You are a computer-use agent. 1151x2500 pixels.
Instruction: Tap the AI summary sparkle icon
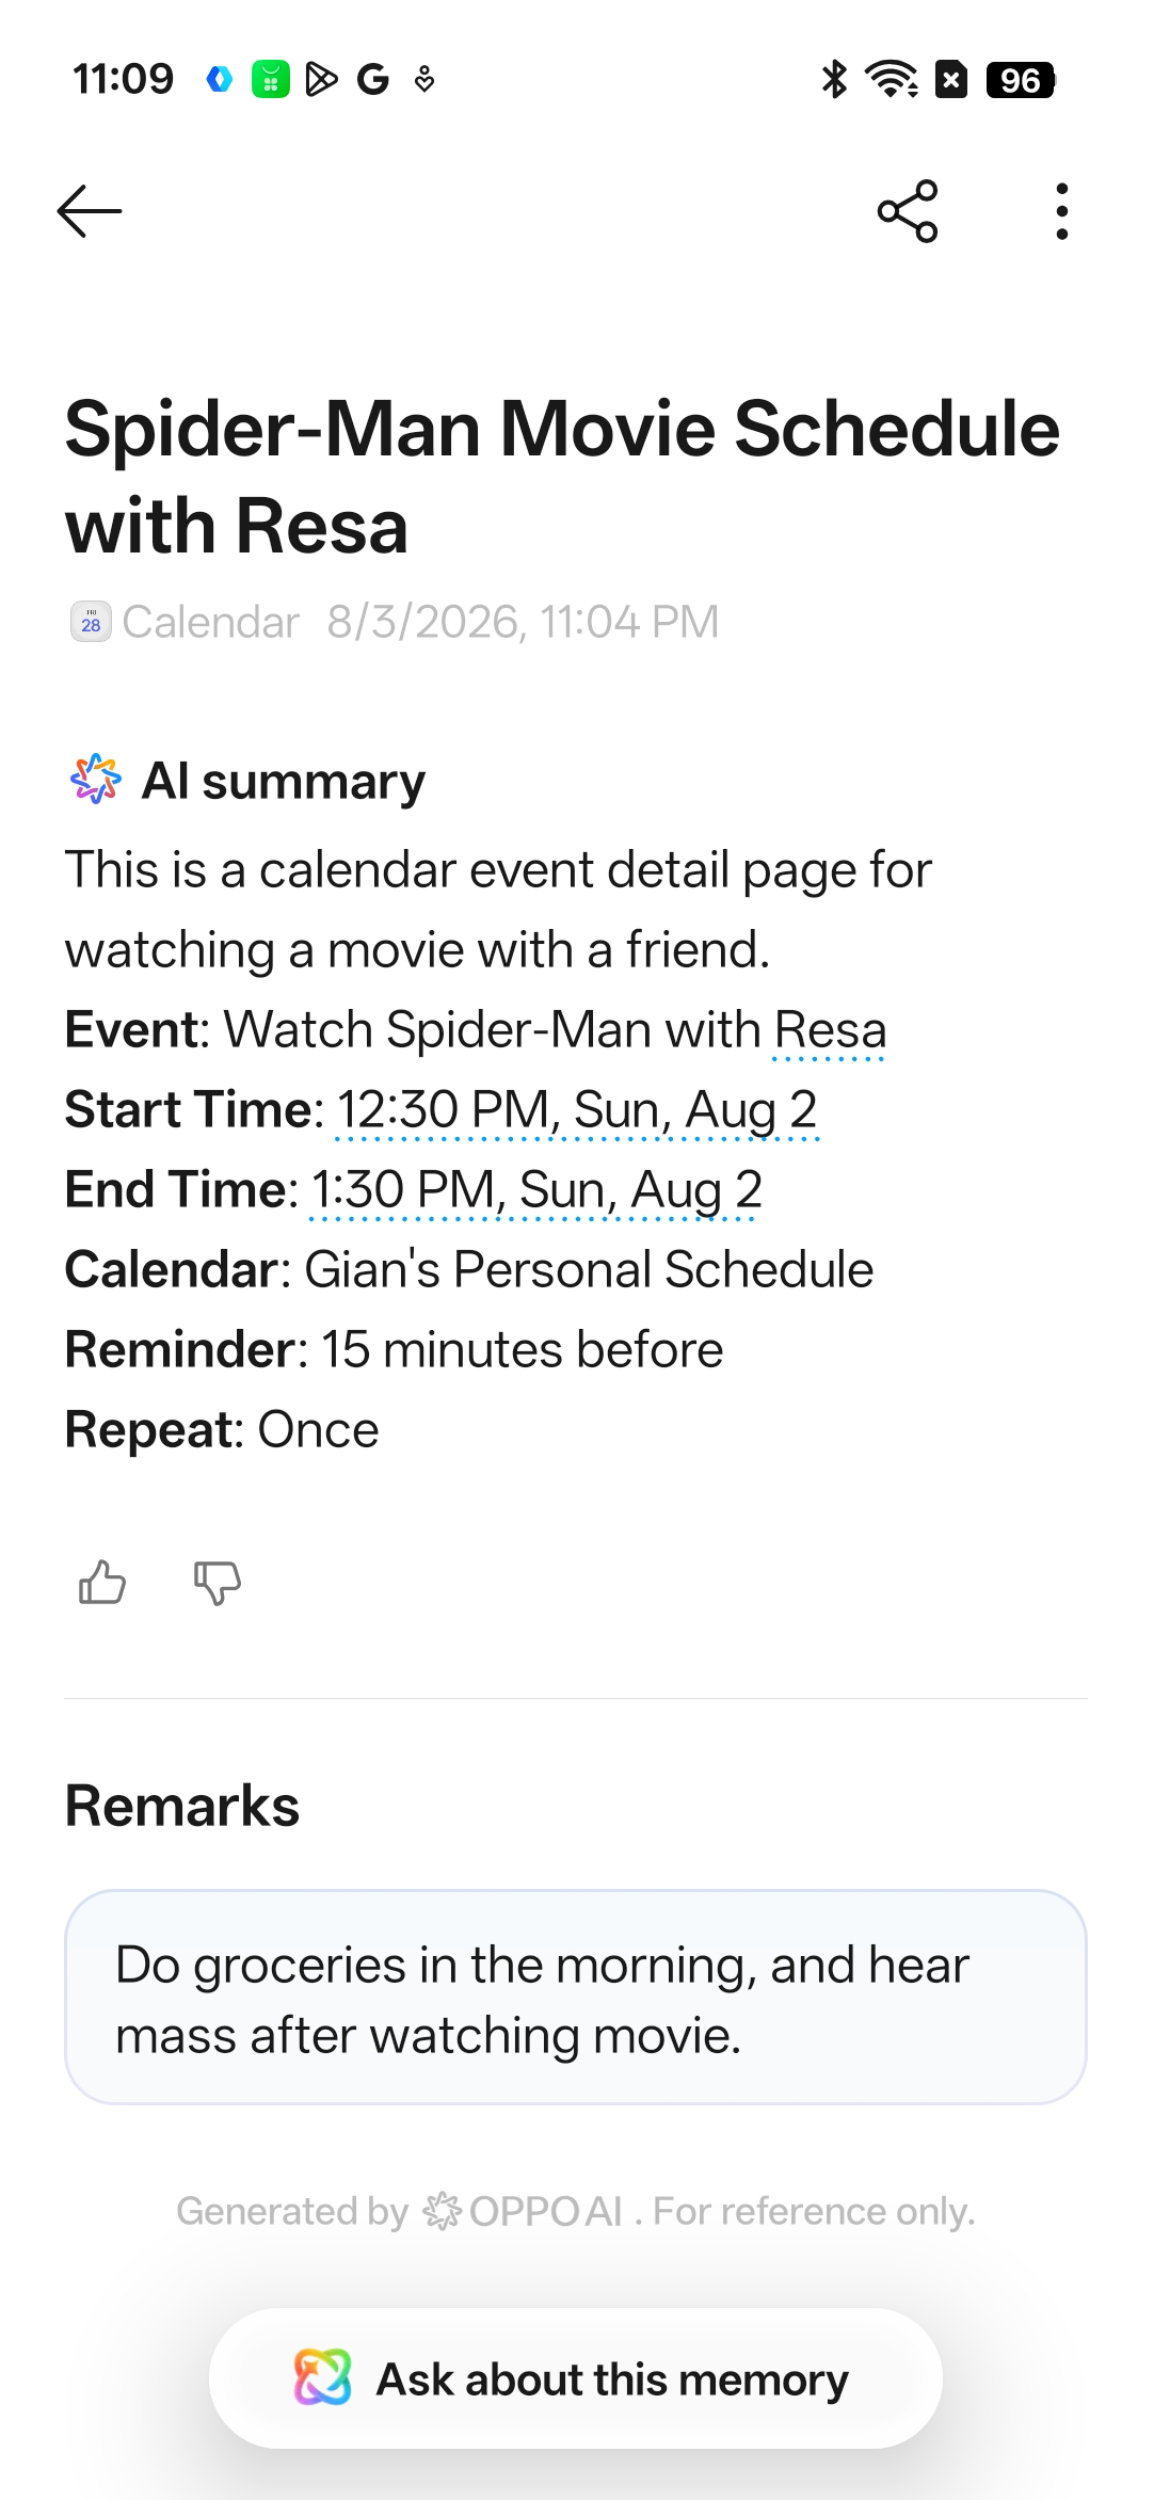[95, 779]
